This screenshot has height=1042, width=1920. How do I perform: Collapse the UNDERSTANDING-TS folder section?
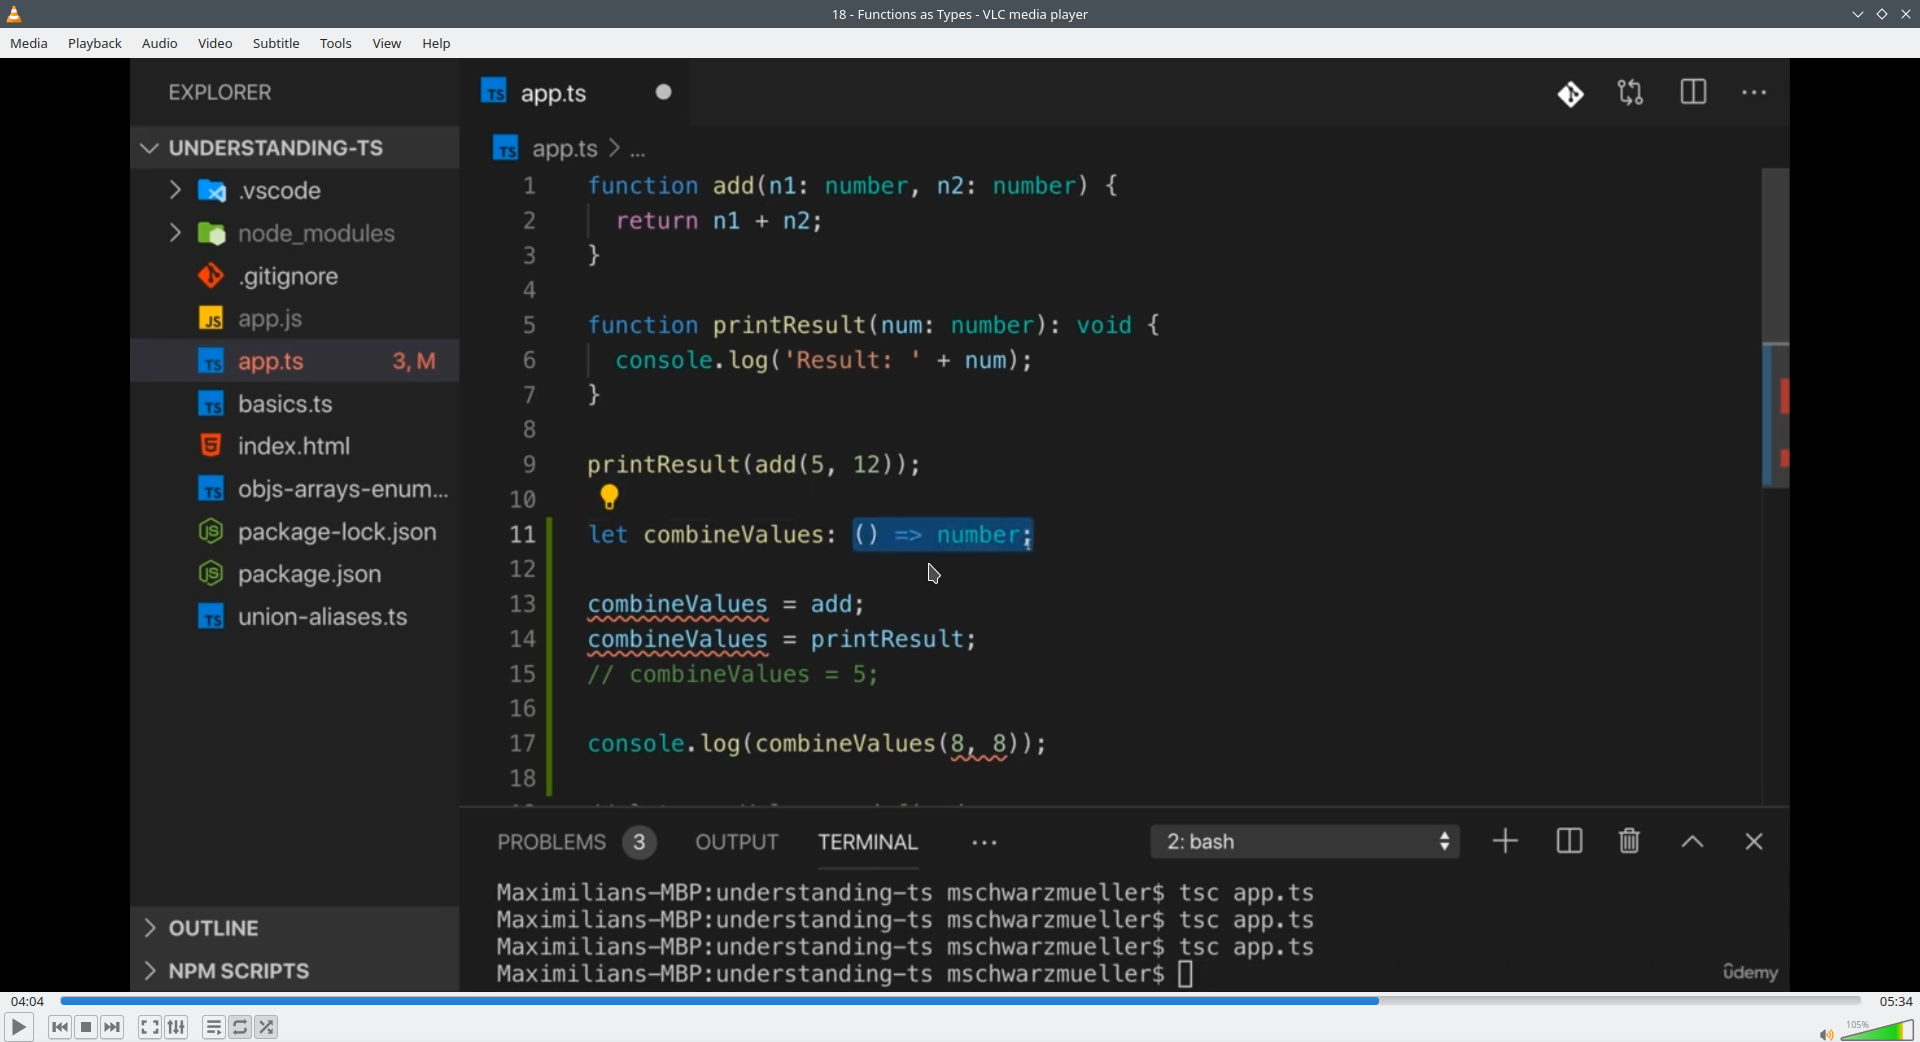click(x=295, y=148)
